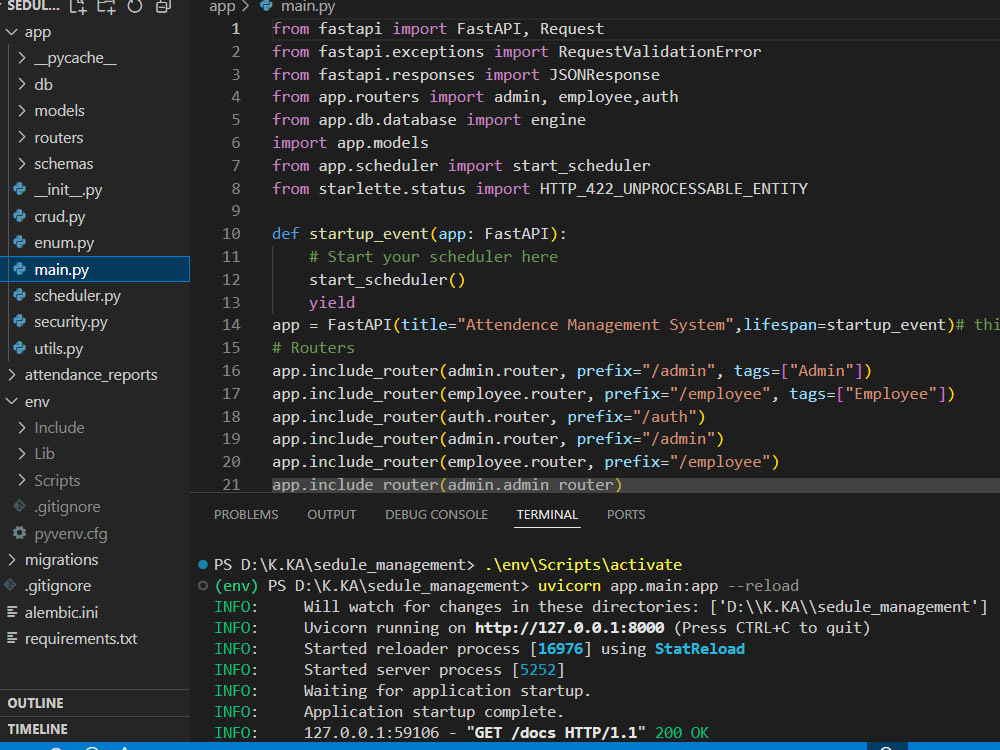Click the Python icon beside __init__.py

pyautogui.click(x=20, y=189)
